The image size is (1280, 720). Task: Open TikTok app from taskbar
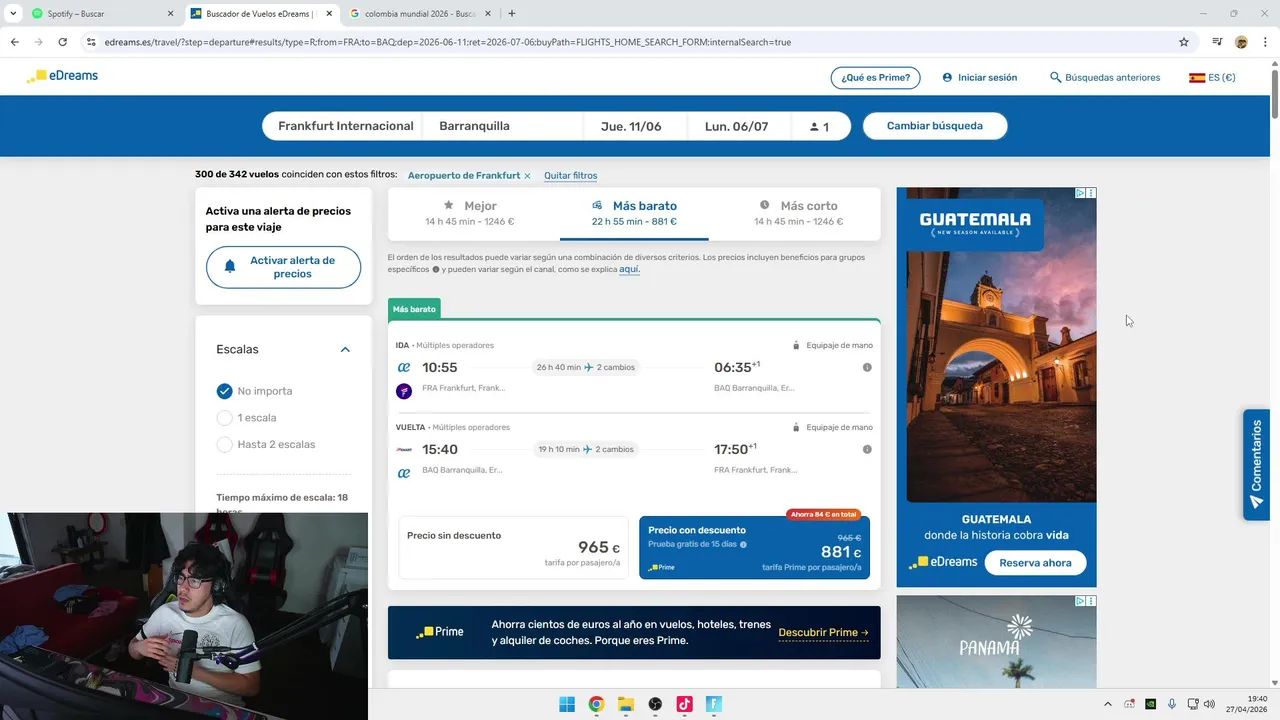point(685,704)
